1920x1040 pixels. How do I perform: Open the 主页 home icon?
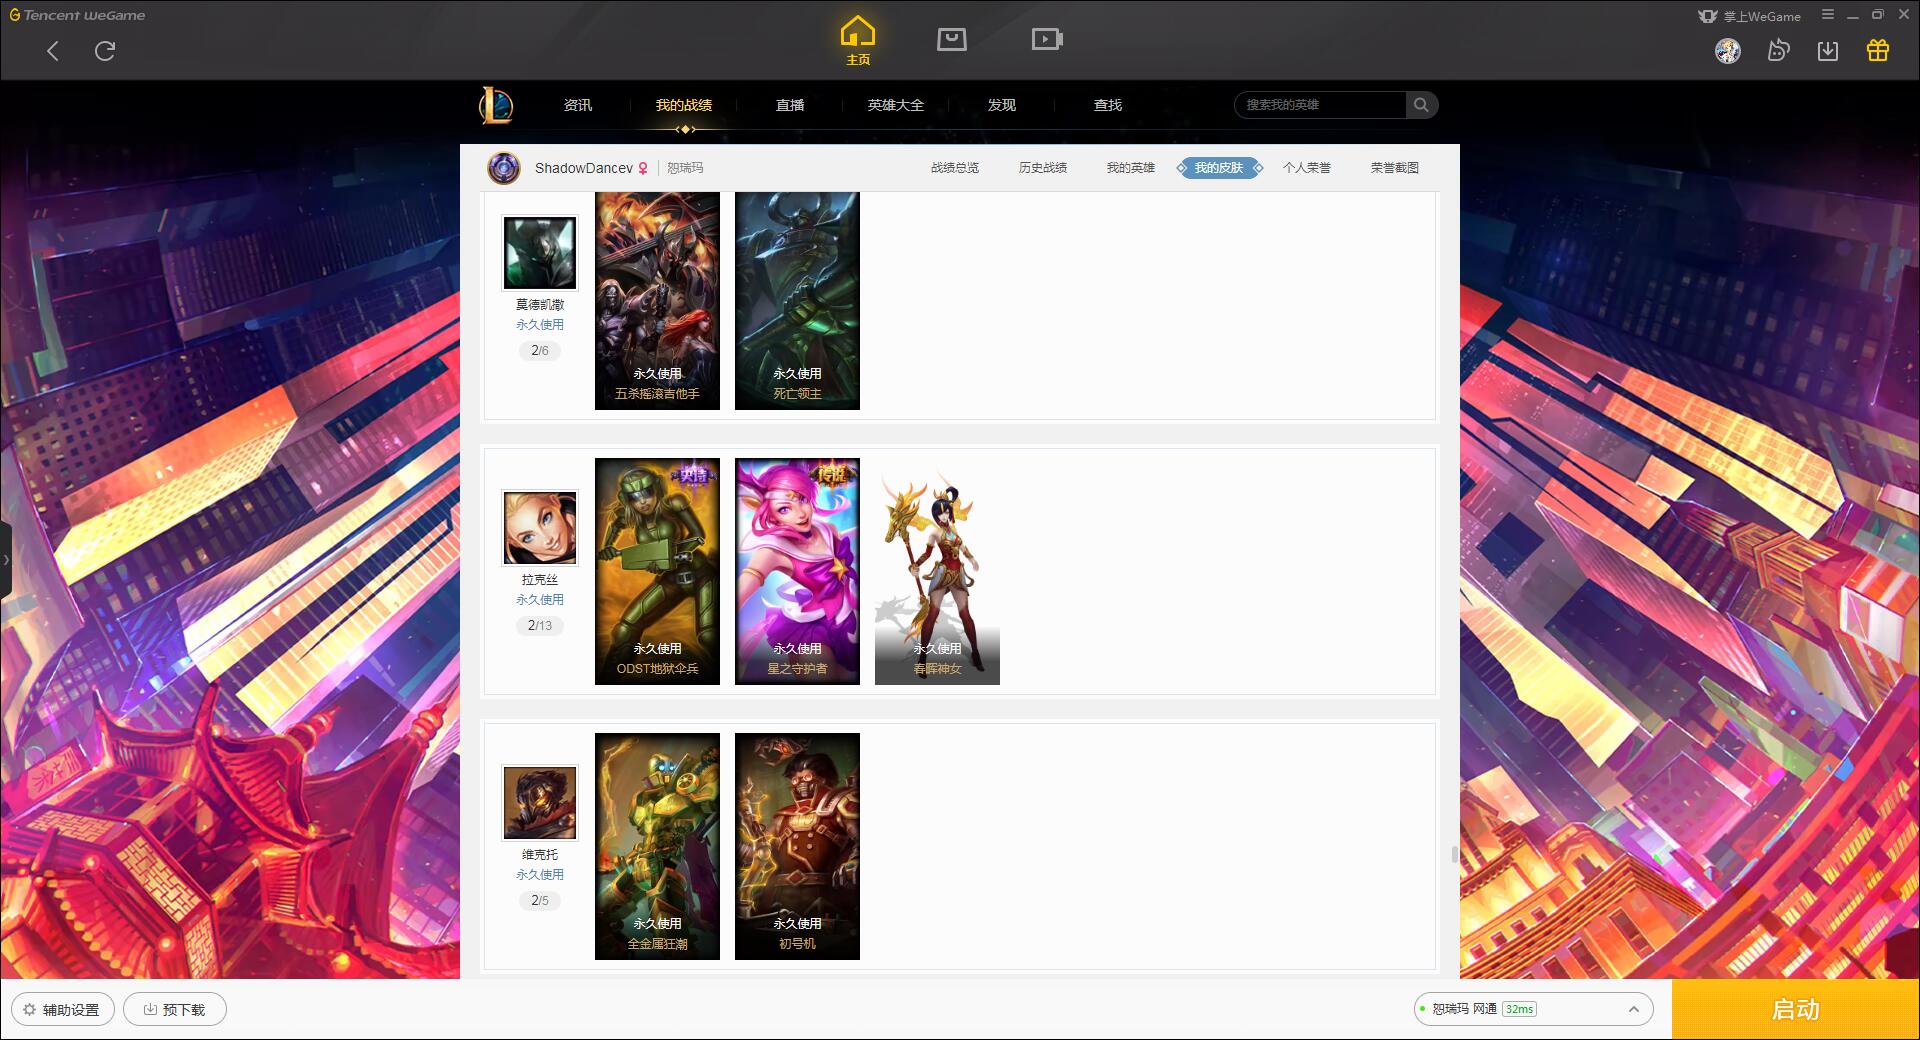click(858, 41)
